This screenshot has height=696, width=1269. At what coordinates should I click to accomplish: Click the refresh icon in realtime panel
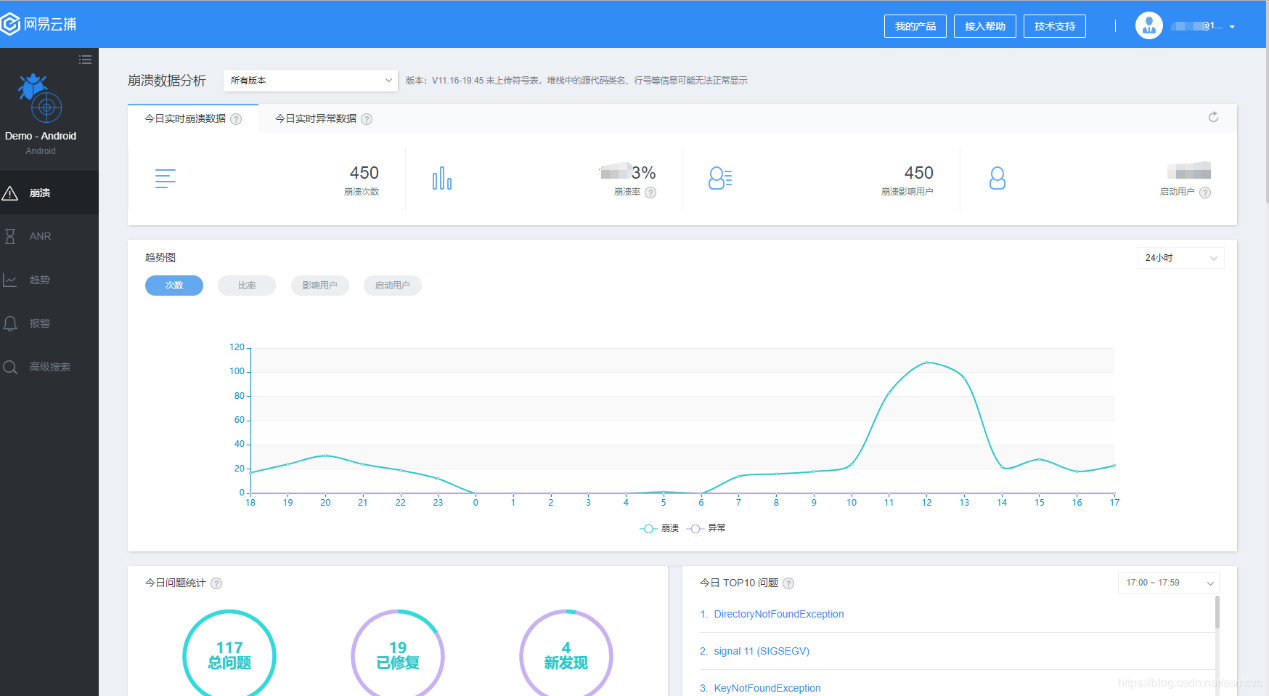pos(1213,118)
